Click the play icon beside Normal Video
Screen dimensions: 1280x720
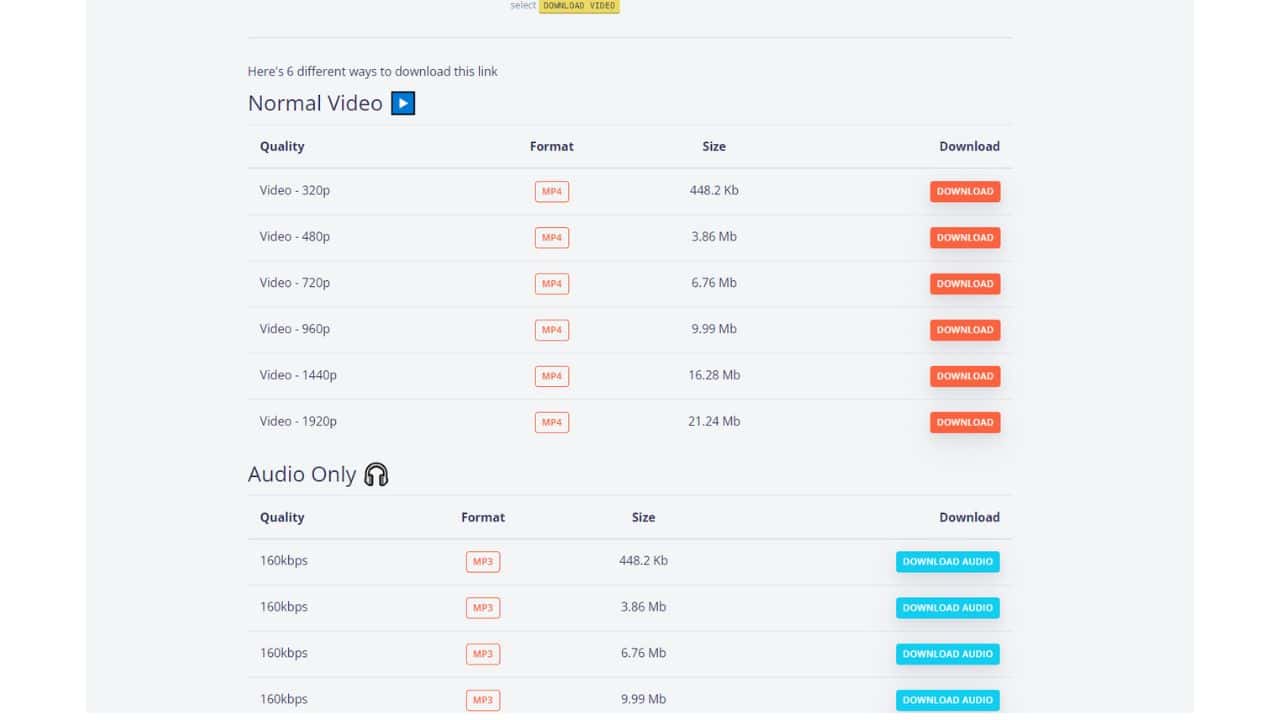[x=403, y=103]
